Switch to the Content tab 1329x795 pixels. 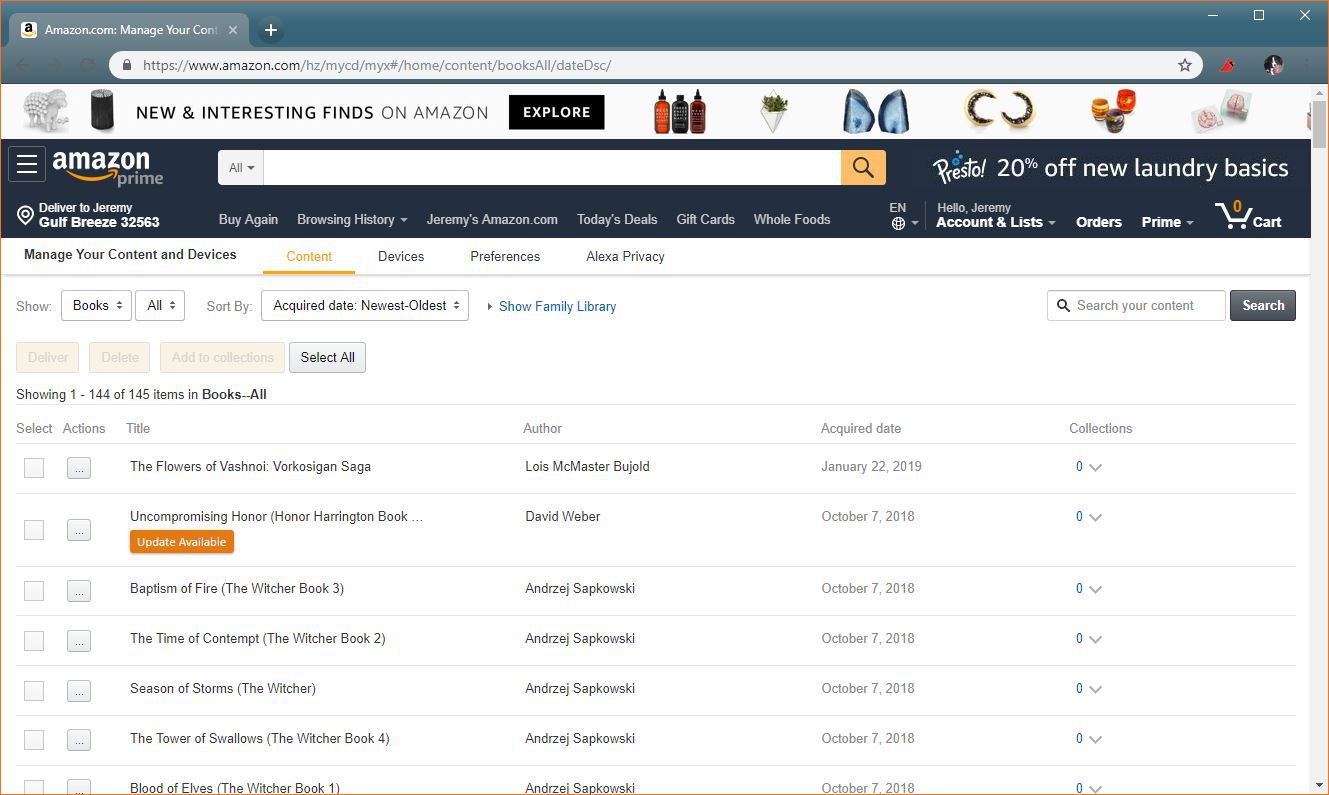click(x=309, y=257)
